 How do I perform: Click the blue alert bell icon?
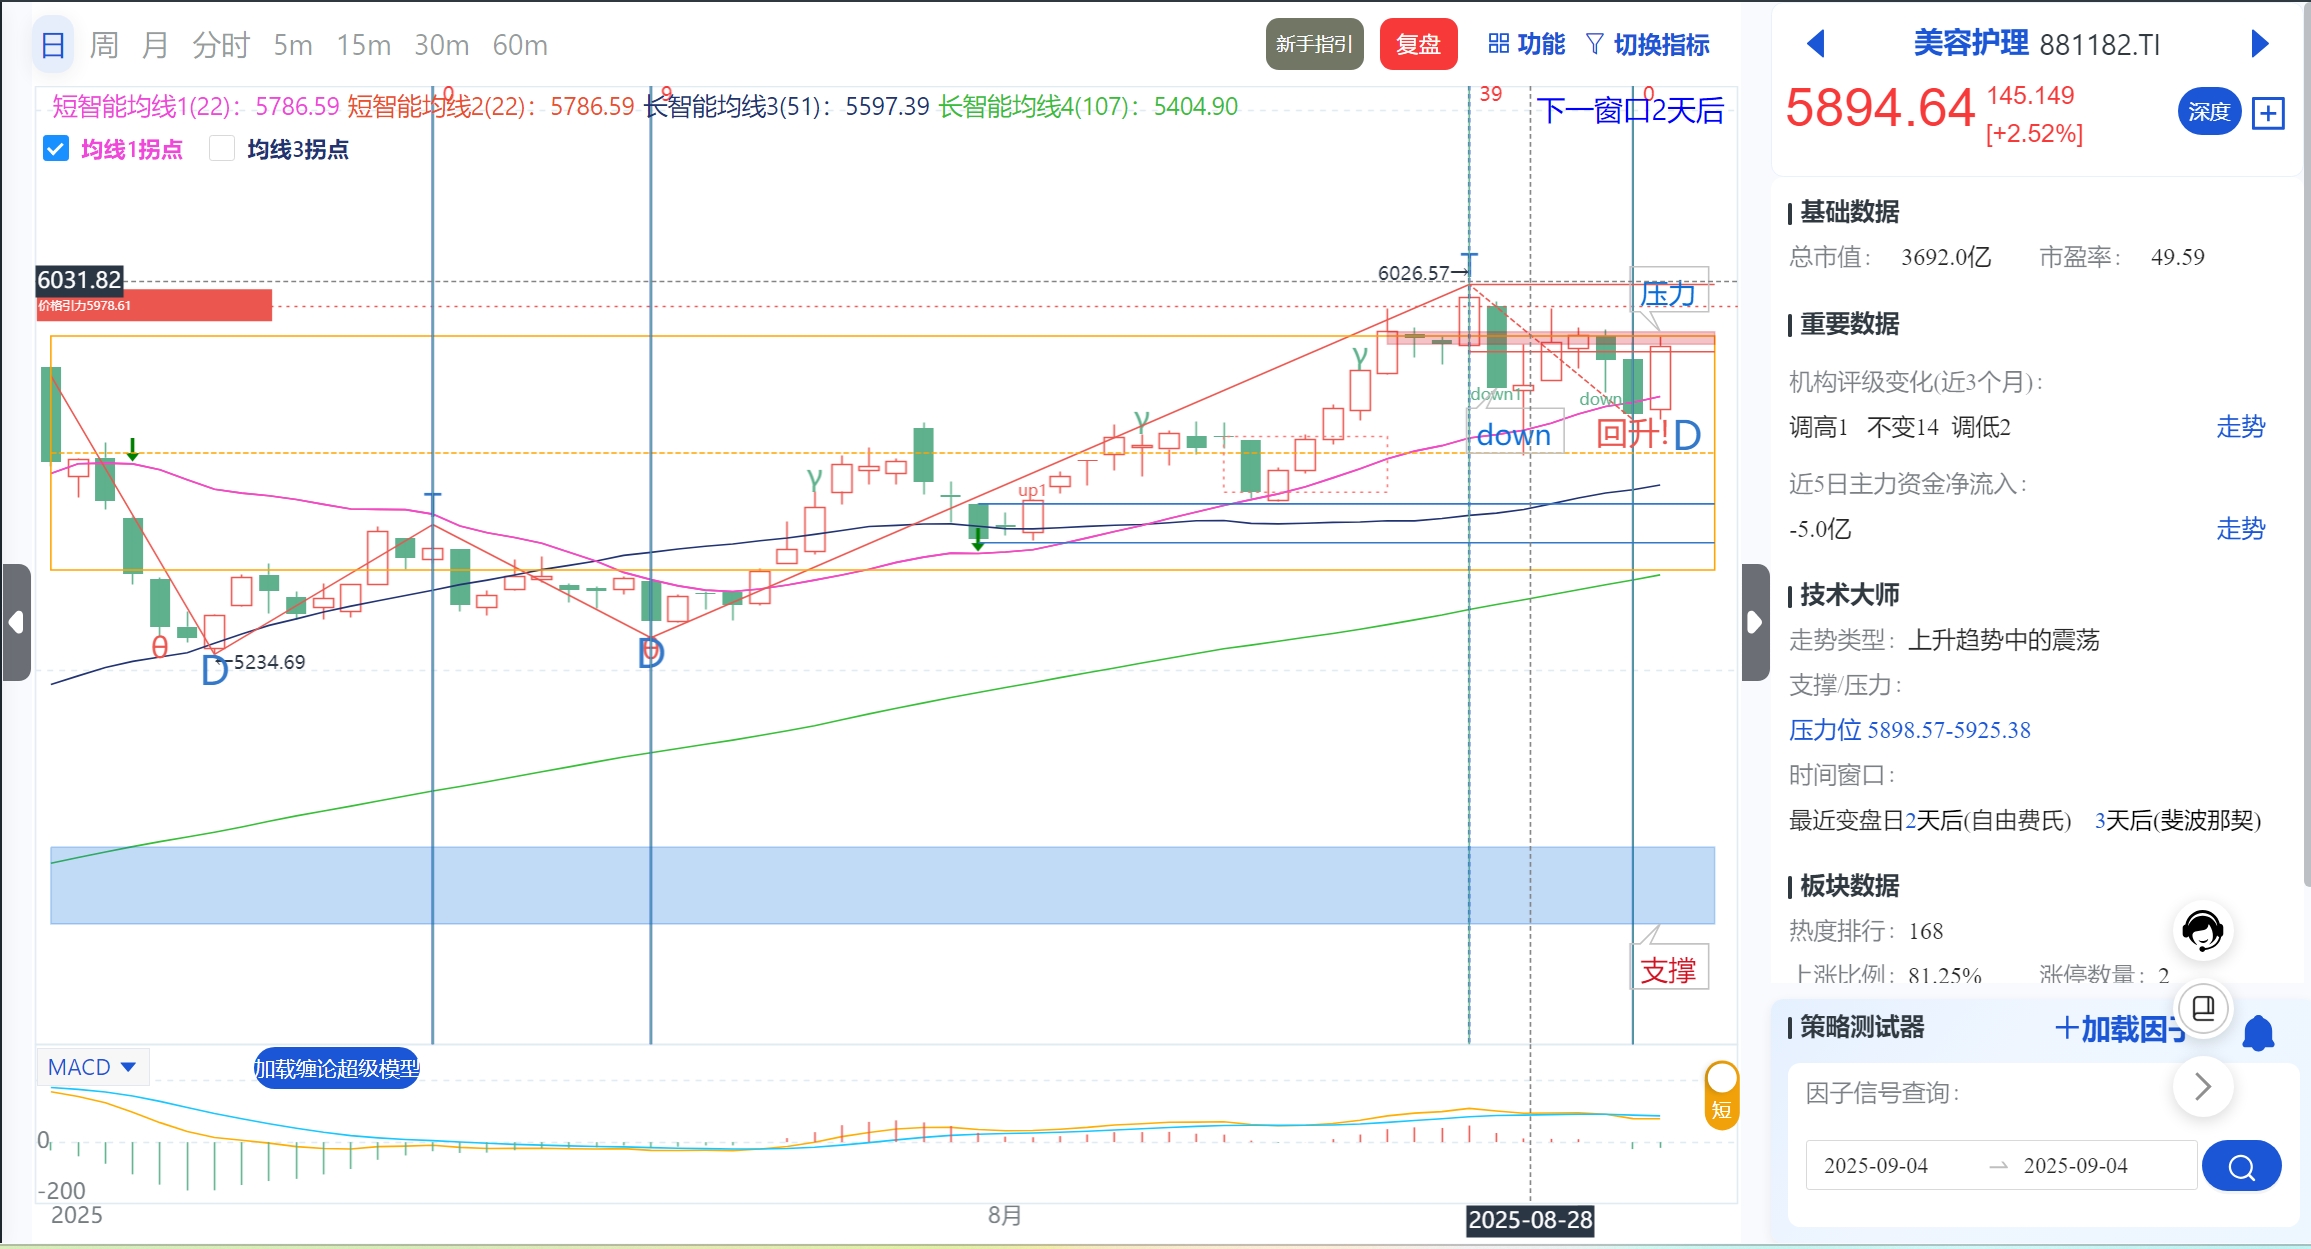tap(2258, 1033)
